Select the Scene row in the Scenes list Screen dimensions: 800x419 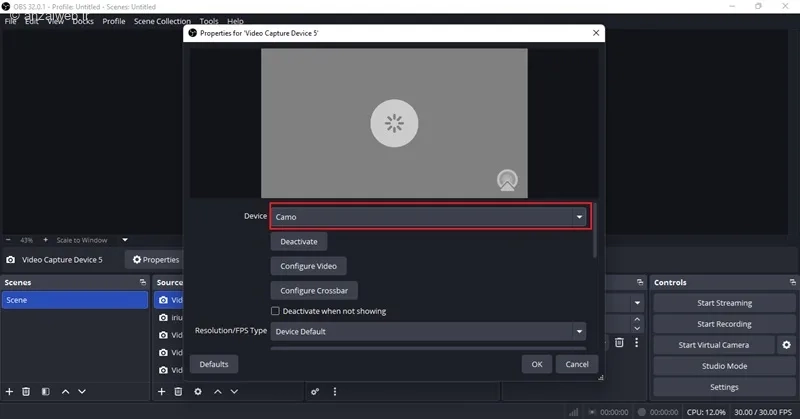pyautogui.click(x=74, y=300)
